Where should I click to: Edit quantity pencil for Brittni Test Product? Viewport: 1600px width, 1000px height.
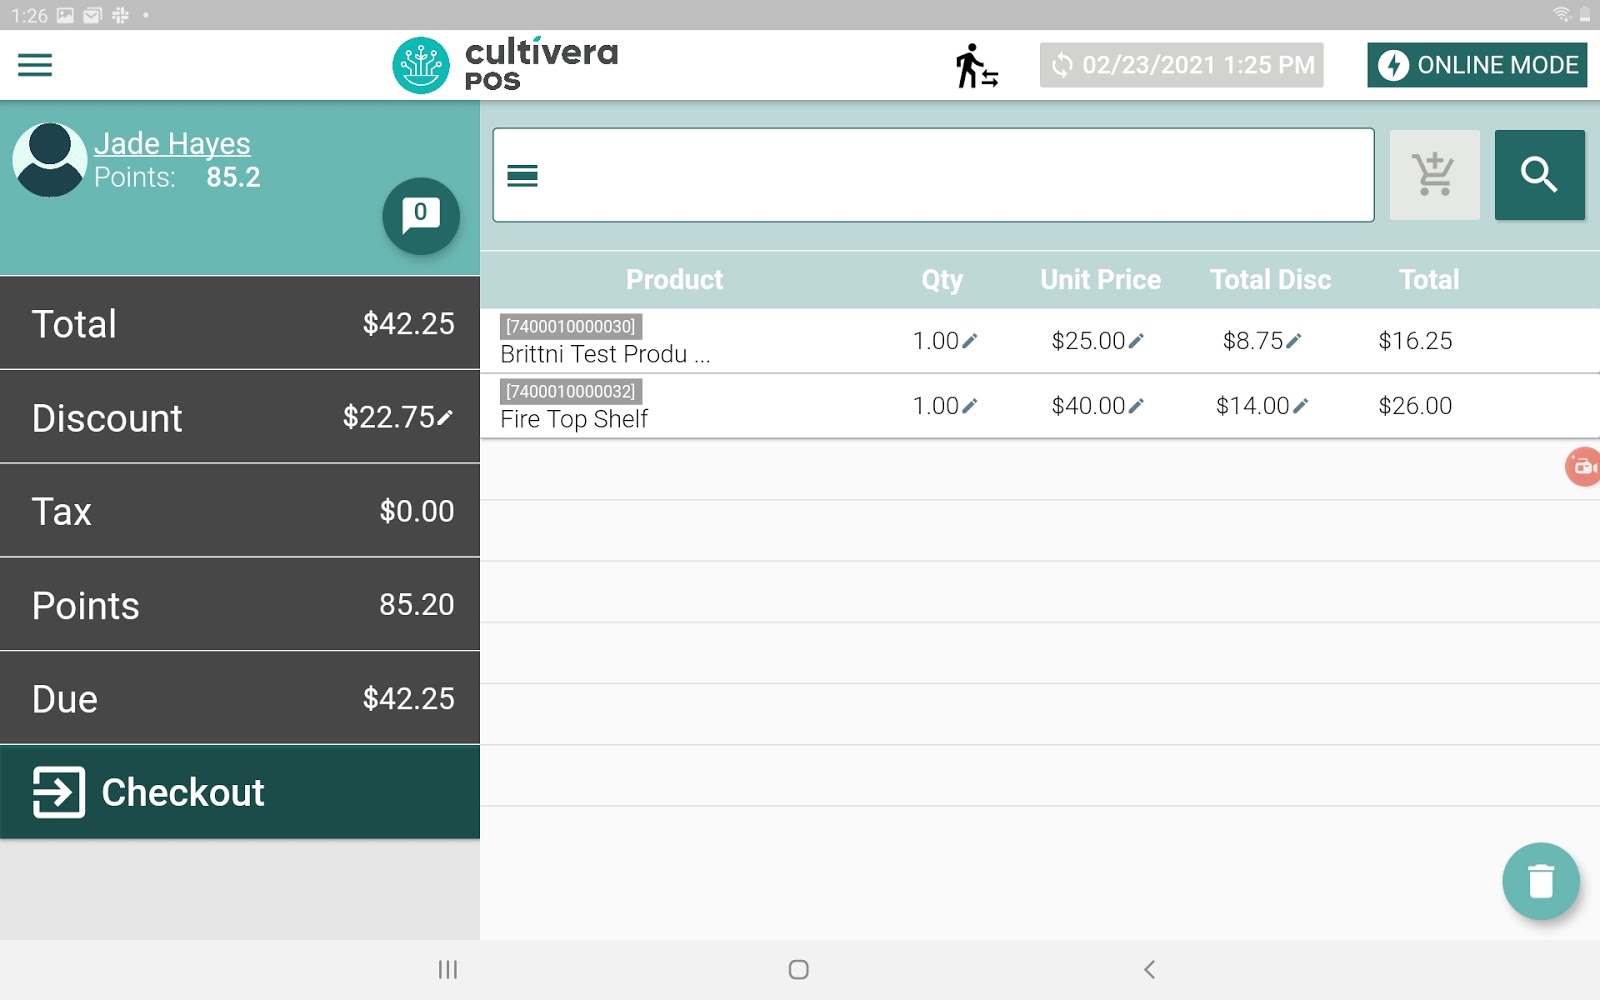(x=969, y=341)
